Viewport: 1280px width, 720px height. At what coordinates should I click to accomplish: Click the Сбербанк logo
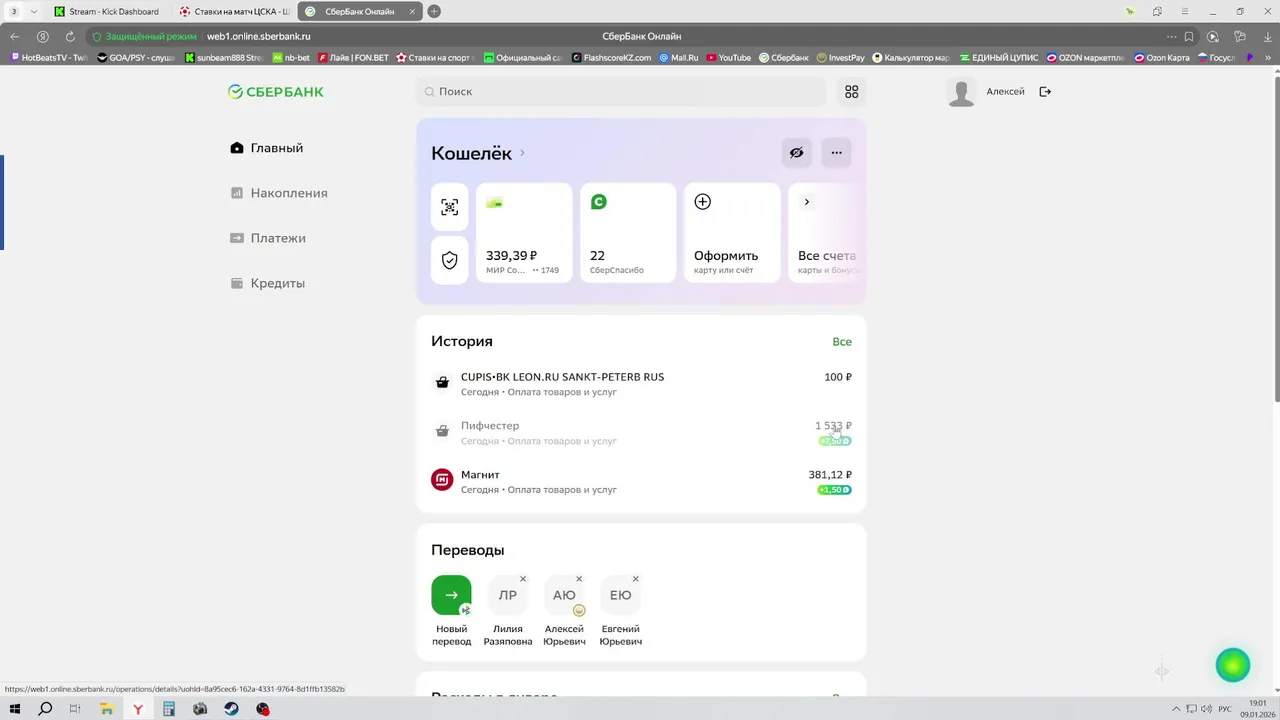tap(276, 92)
